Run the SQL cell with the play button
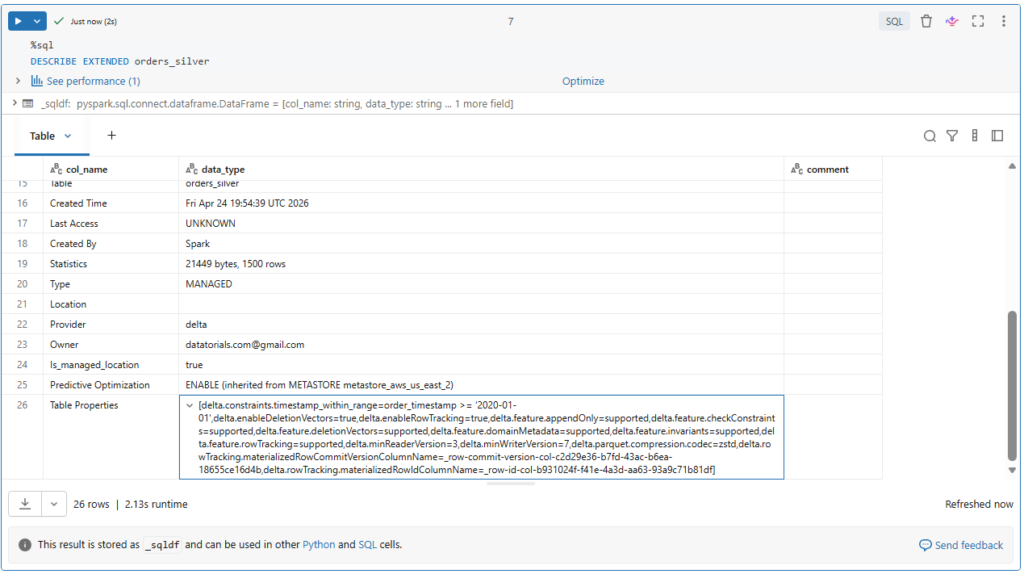 point(18,21)
